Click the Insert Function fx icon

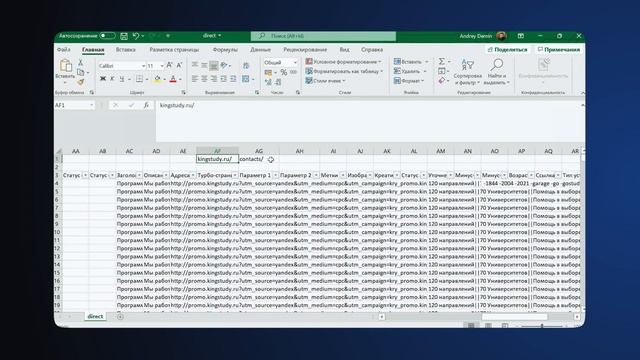point(146,105)
